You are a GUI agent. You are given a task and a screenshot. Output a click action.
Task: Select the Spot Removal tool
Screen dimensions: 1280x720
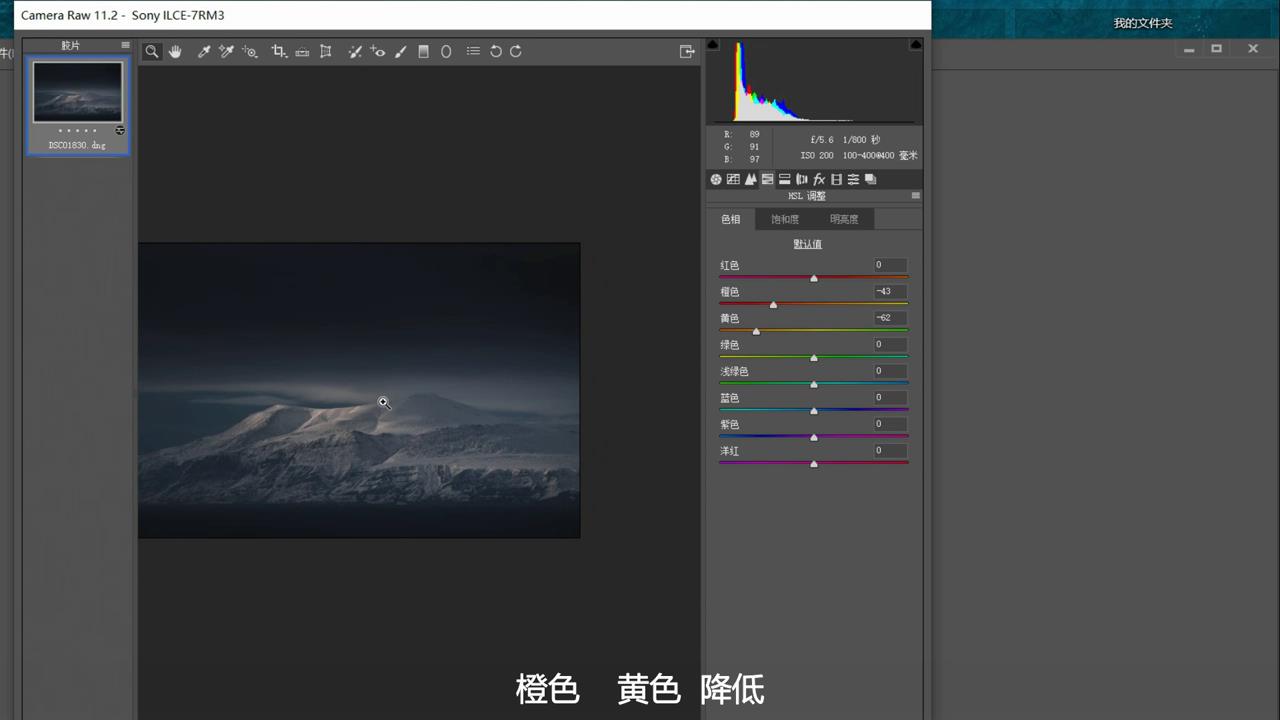point(354,51)
